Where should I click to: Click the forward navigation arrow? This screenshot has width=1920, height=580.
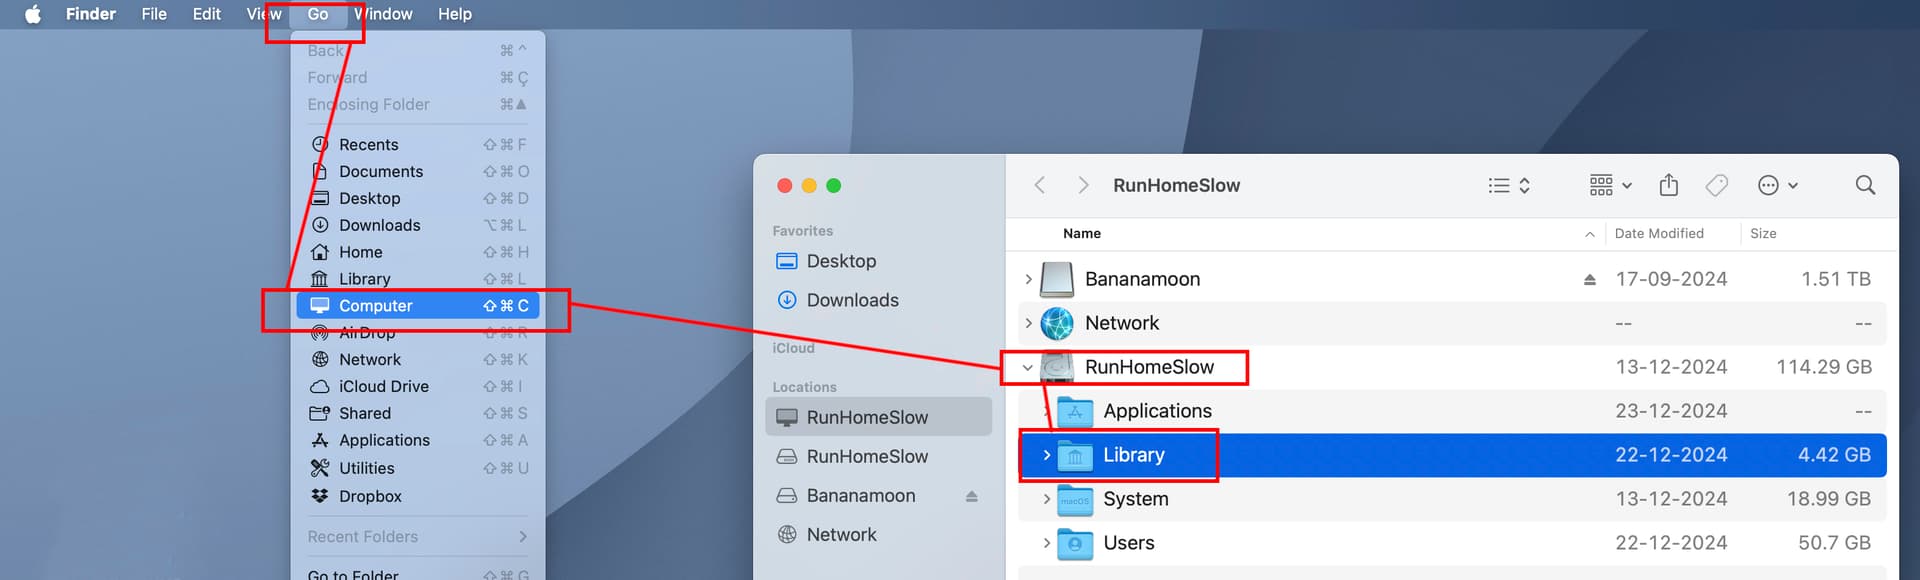pos(1082,185)
